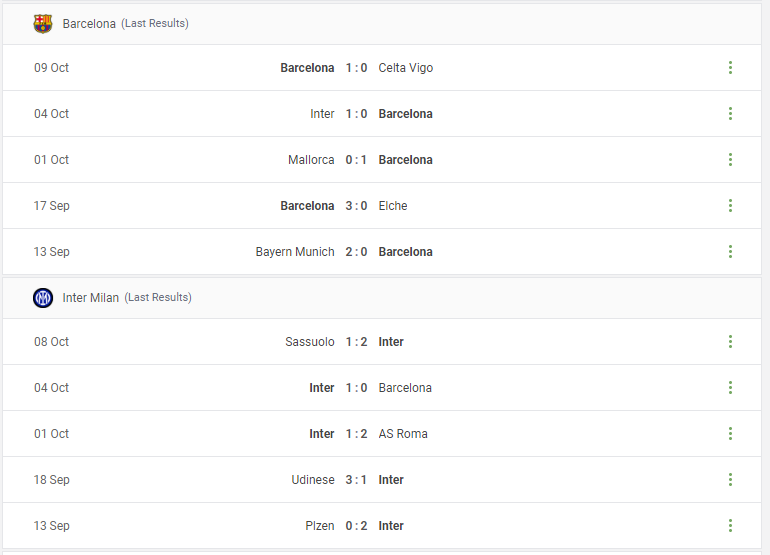770x555 pixels.
Task: Select Bayern Munich team name
Action: pos(295,252)
